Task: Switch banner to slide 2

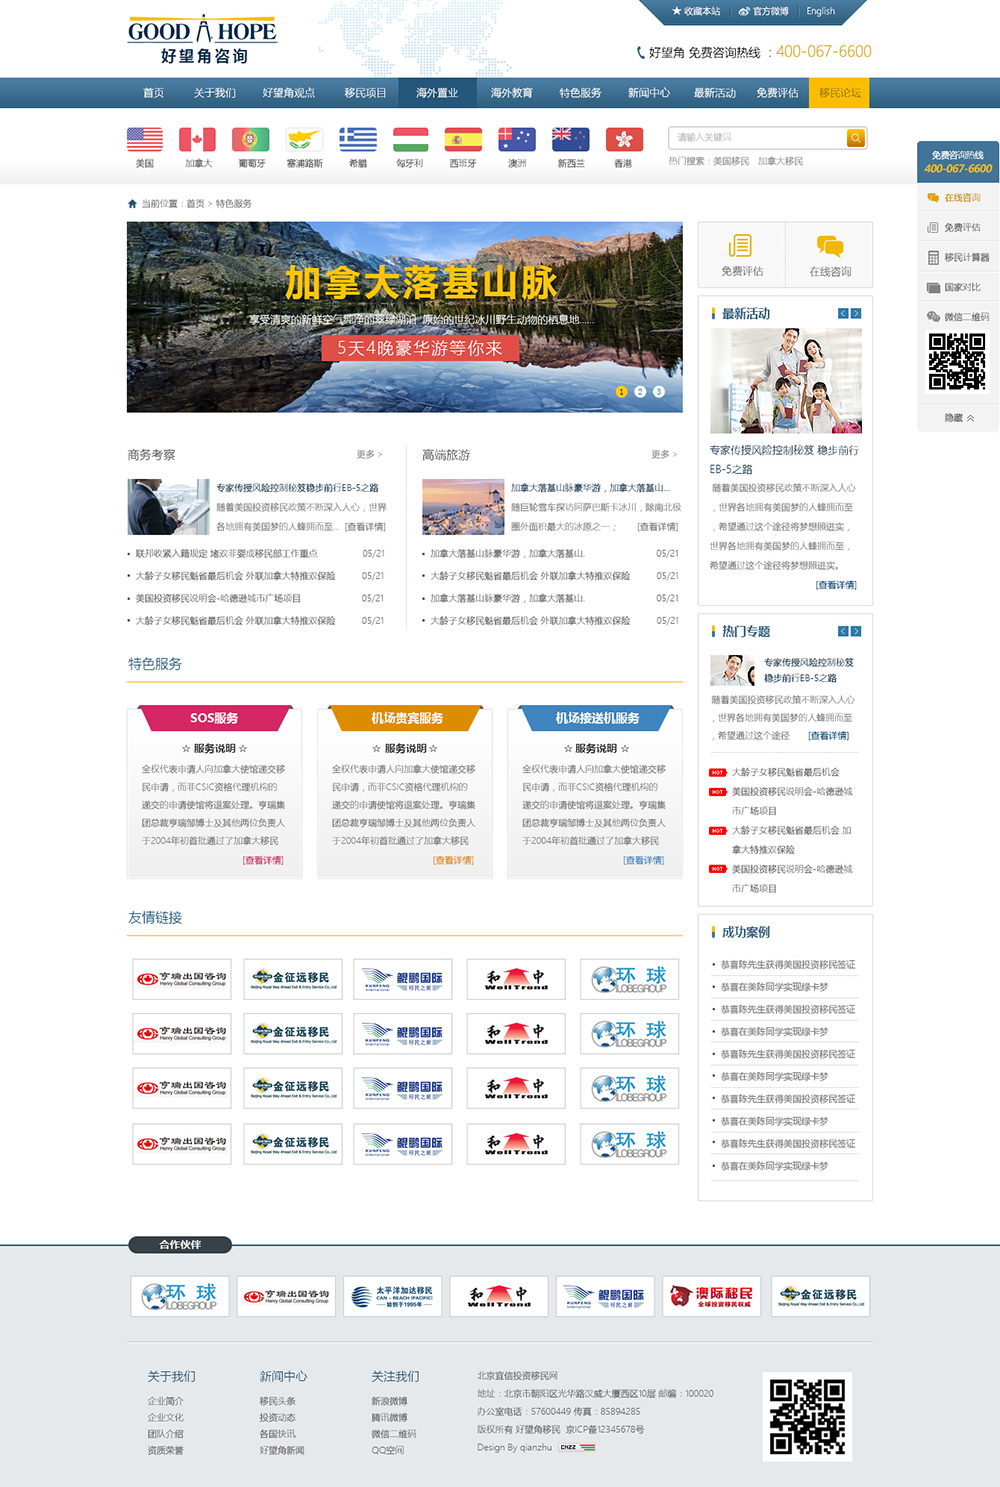Action: (640, 392)
